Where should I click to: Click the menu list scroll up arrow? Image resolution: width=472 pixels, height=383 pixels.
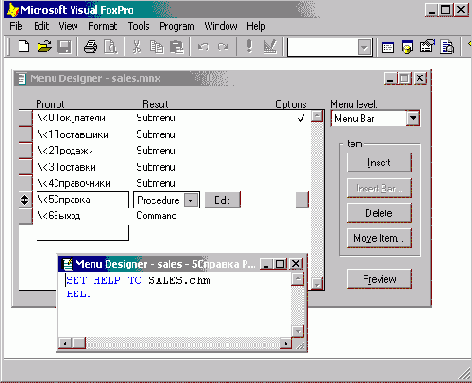317,116
